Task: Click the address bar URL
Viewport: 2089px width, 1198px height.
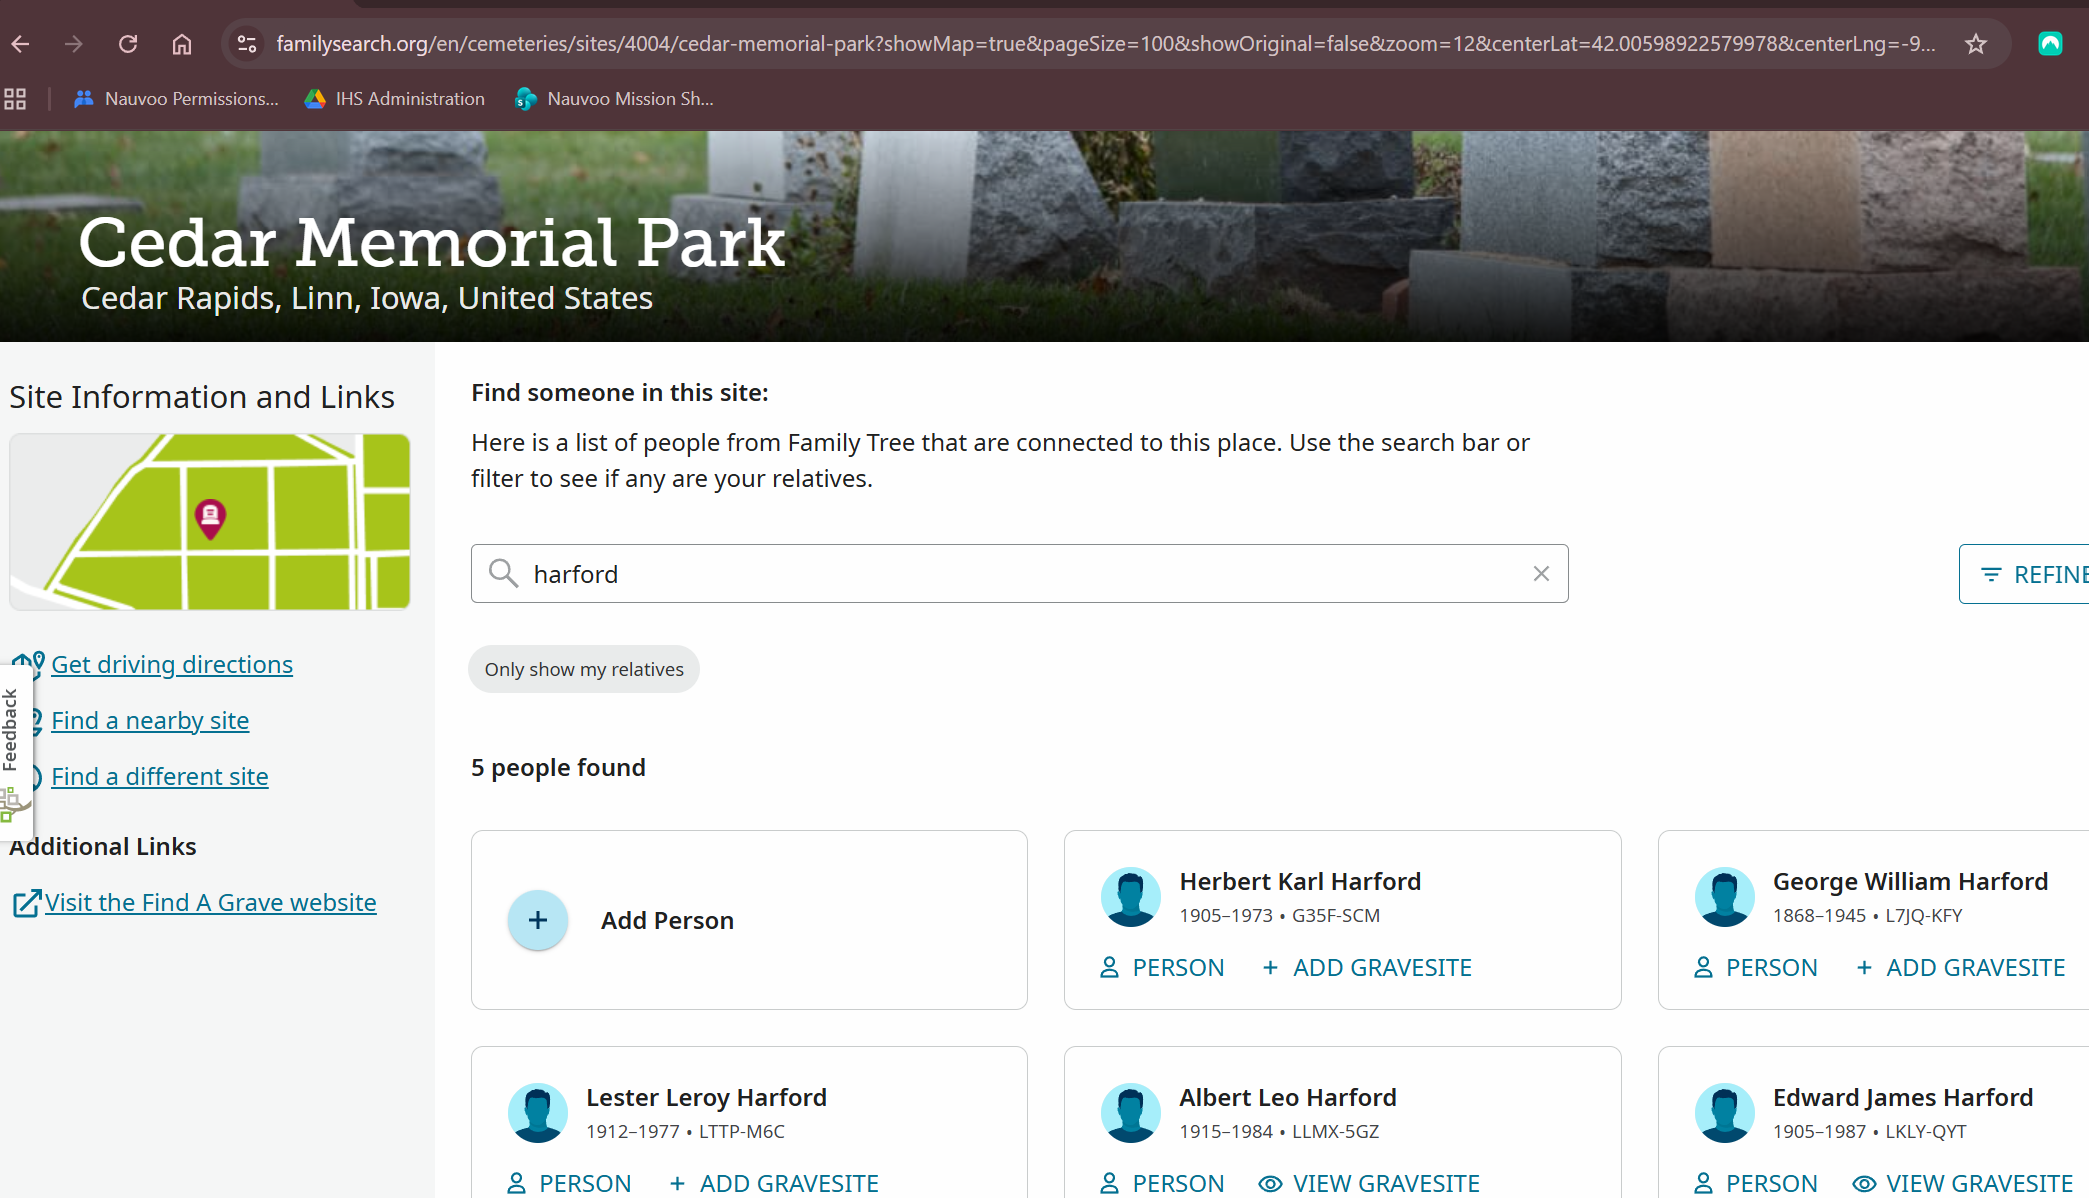Action: click(1105, 44)
